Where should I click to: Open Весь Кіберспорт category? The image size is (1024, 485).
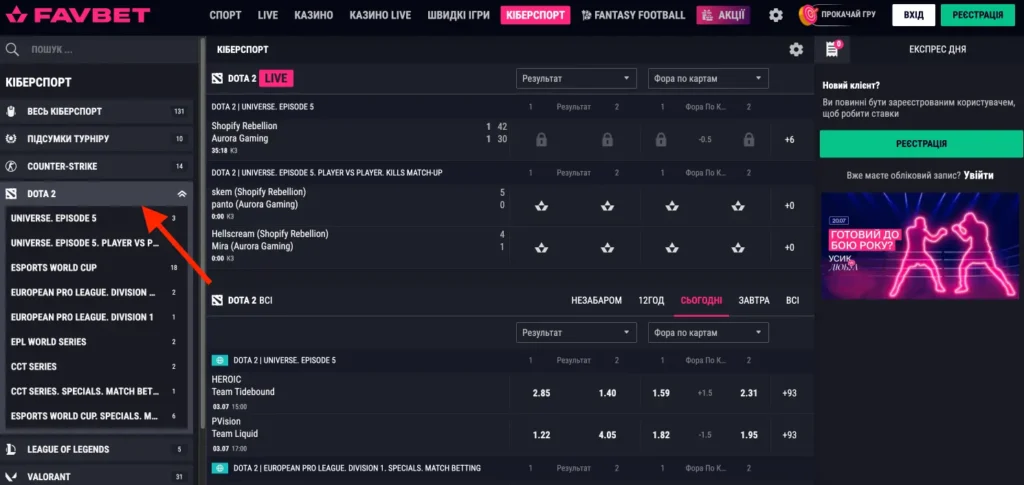[96, 112]
